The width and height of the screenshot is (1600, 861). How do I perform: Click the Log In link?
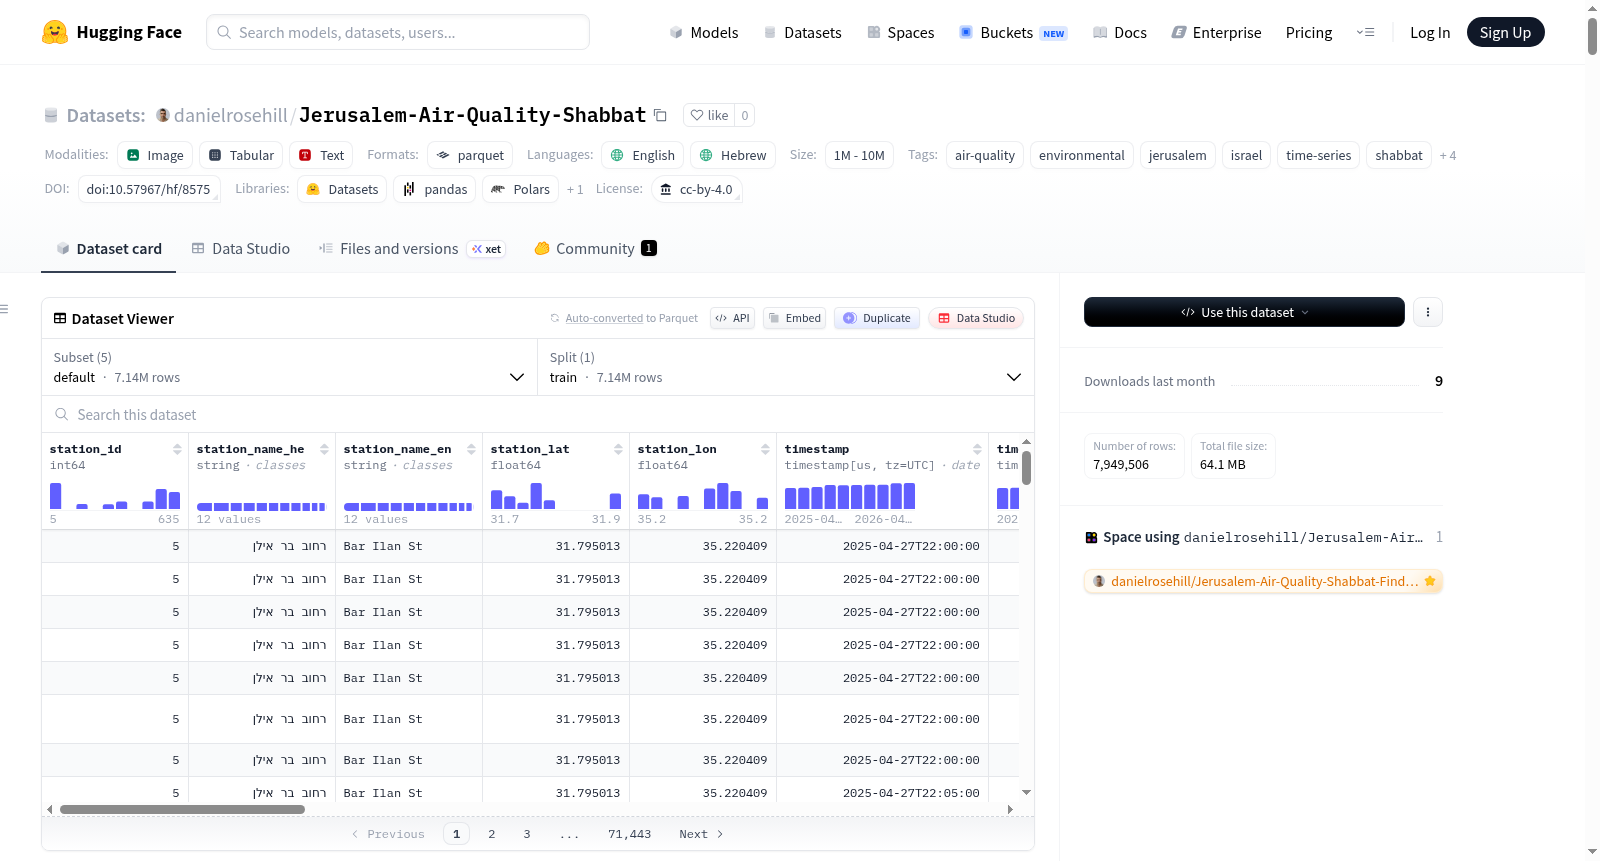point(1430,32)
